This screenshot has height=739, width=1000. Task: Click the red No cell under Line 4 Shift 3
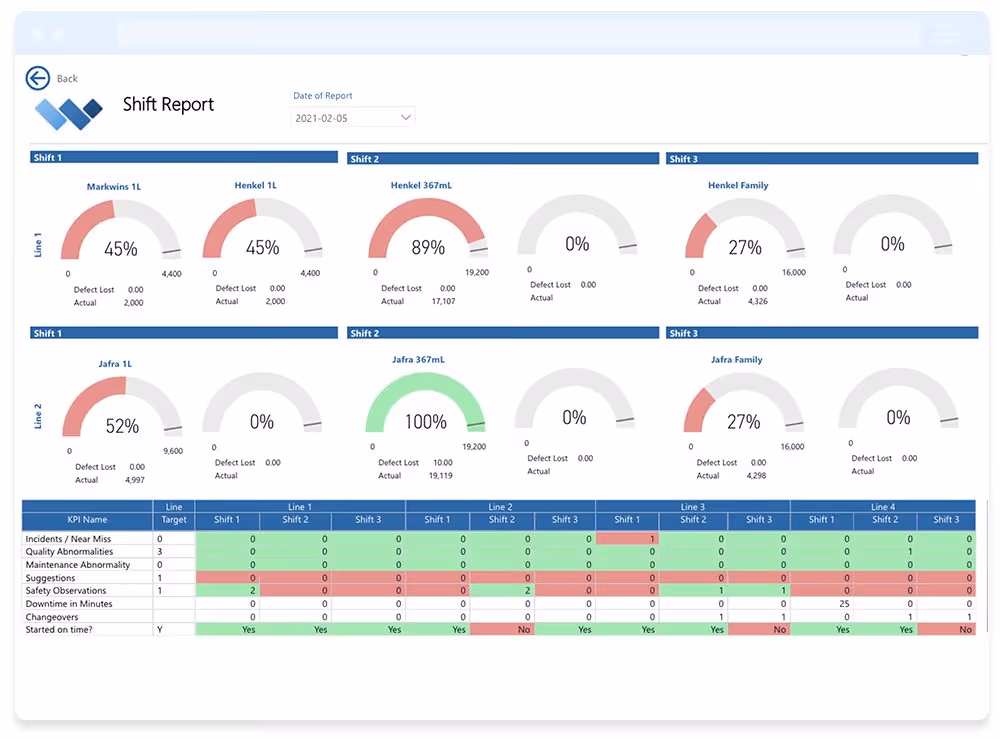click(x=946, y=630)
